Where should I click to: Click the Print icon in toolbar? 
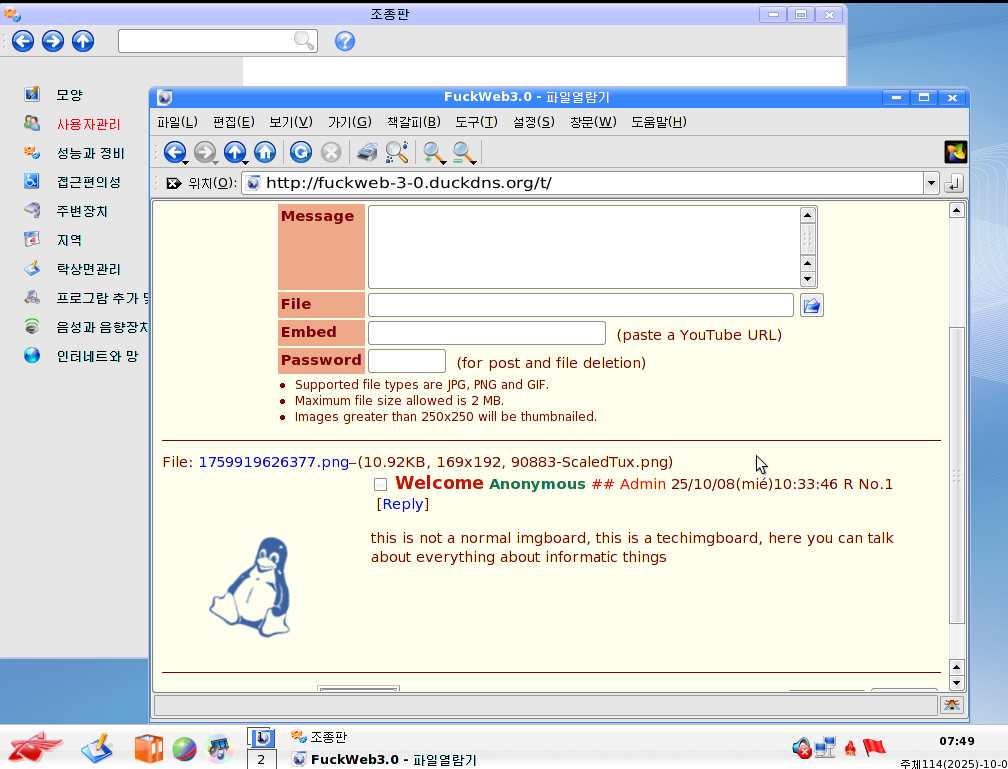click(x=367, y=152)
